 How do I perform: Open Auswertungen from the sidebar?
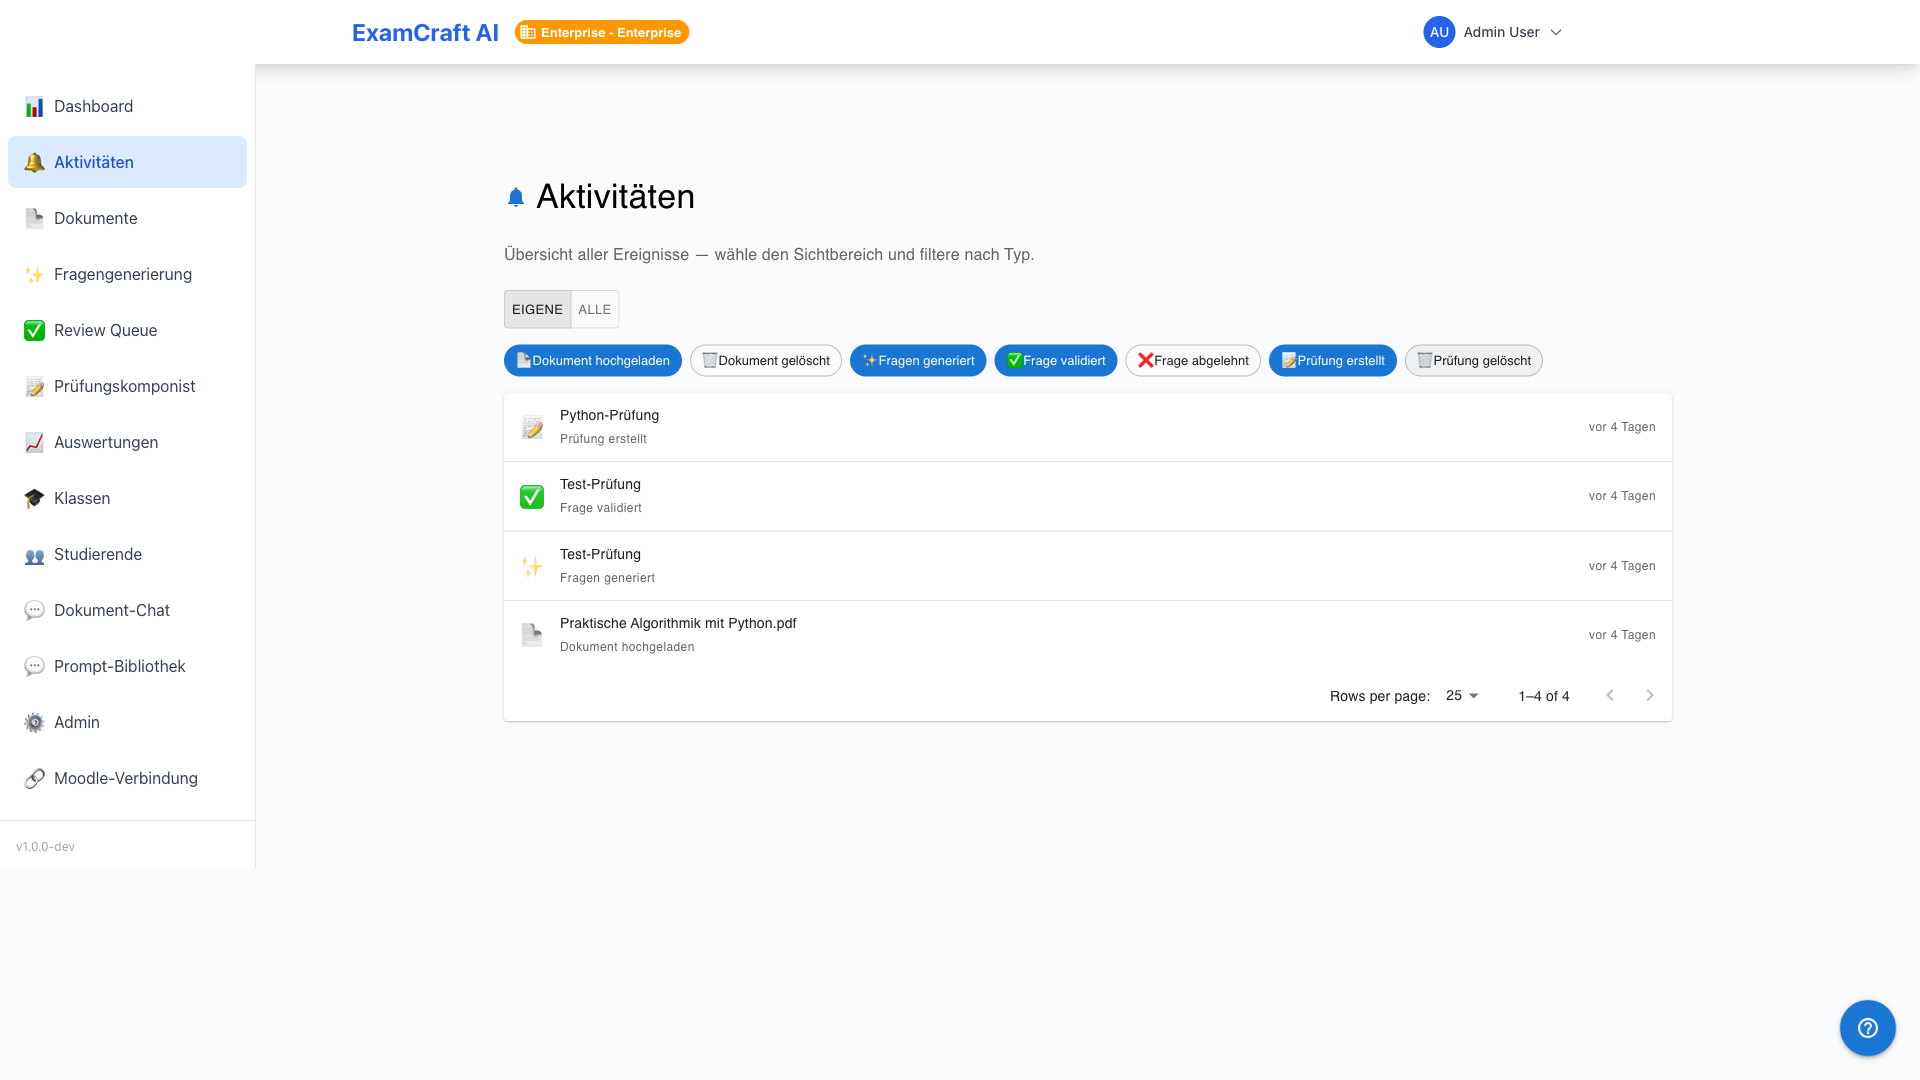[x=127, y=442]
